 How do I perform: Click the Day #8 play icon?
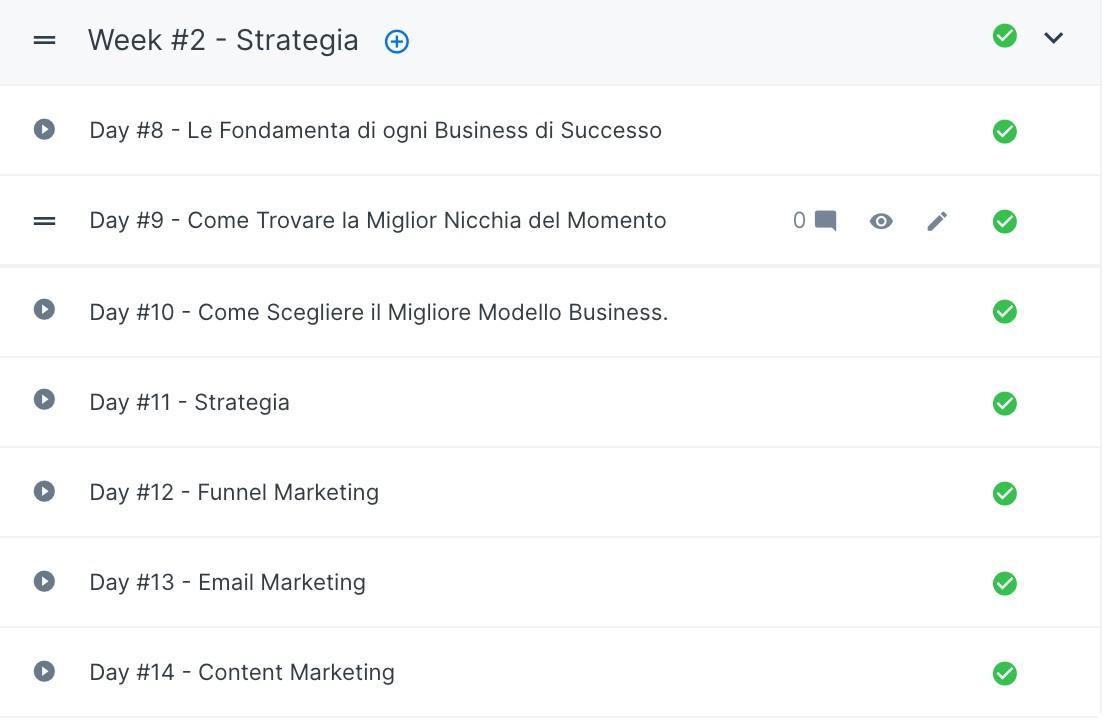tap(44, 130)
